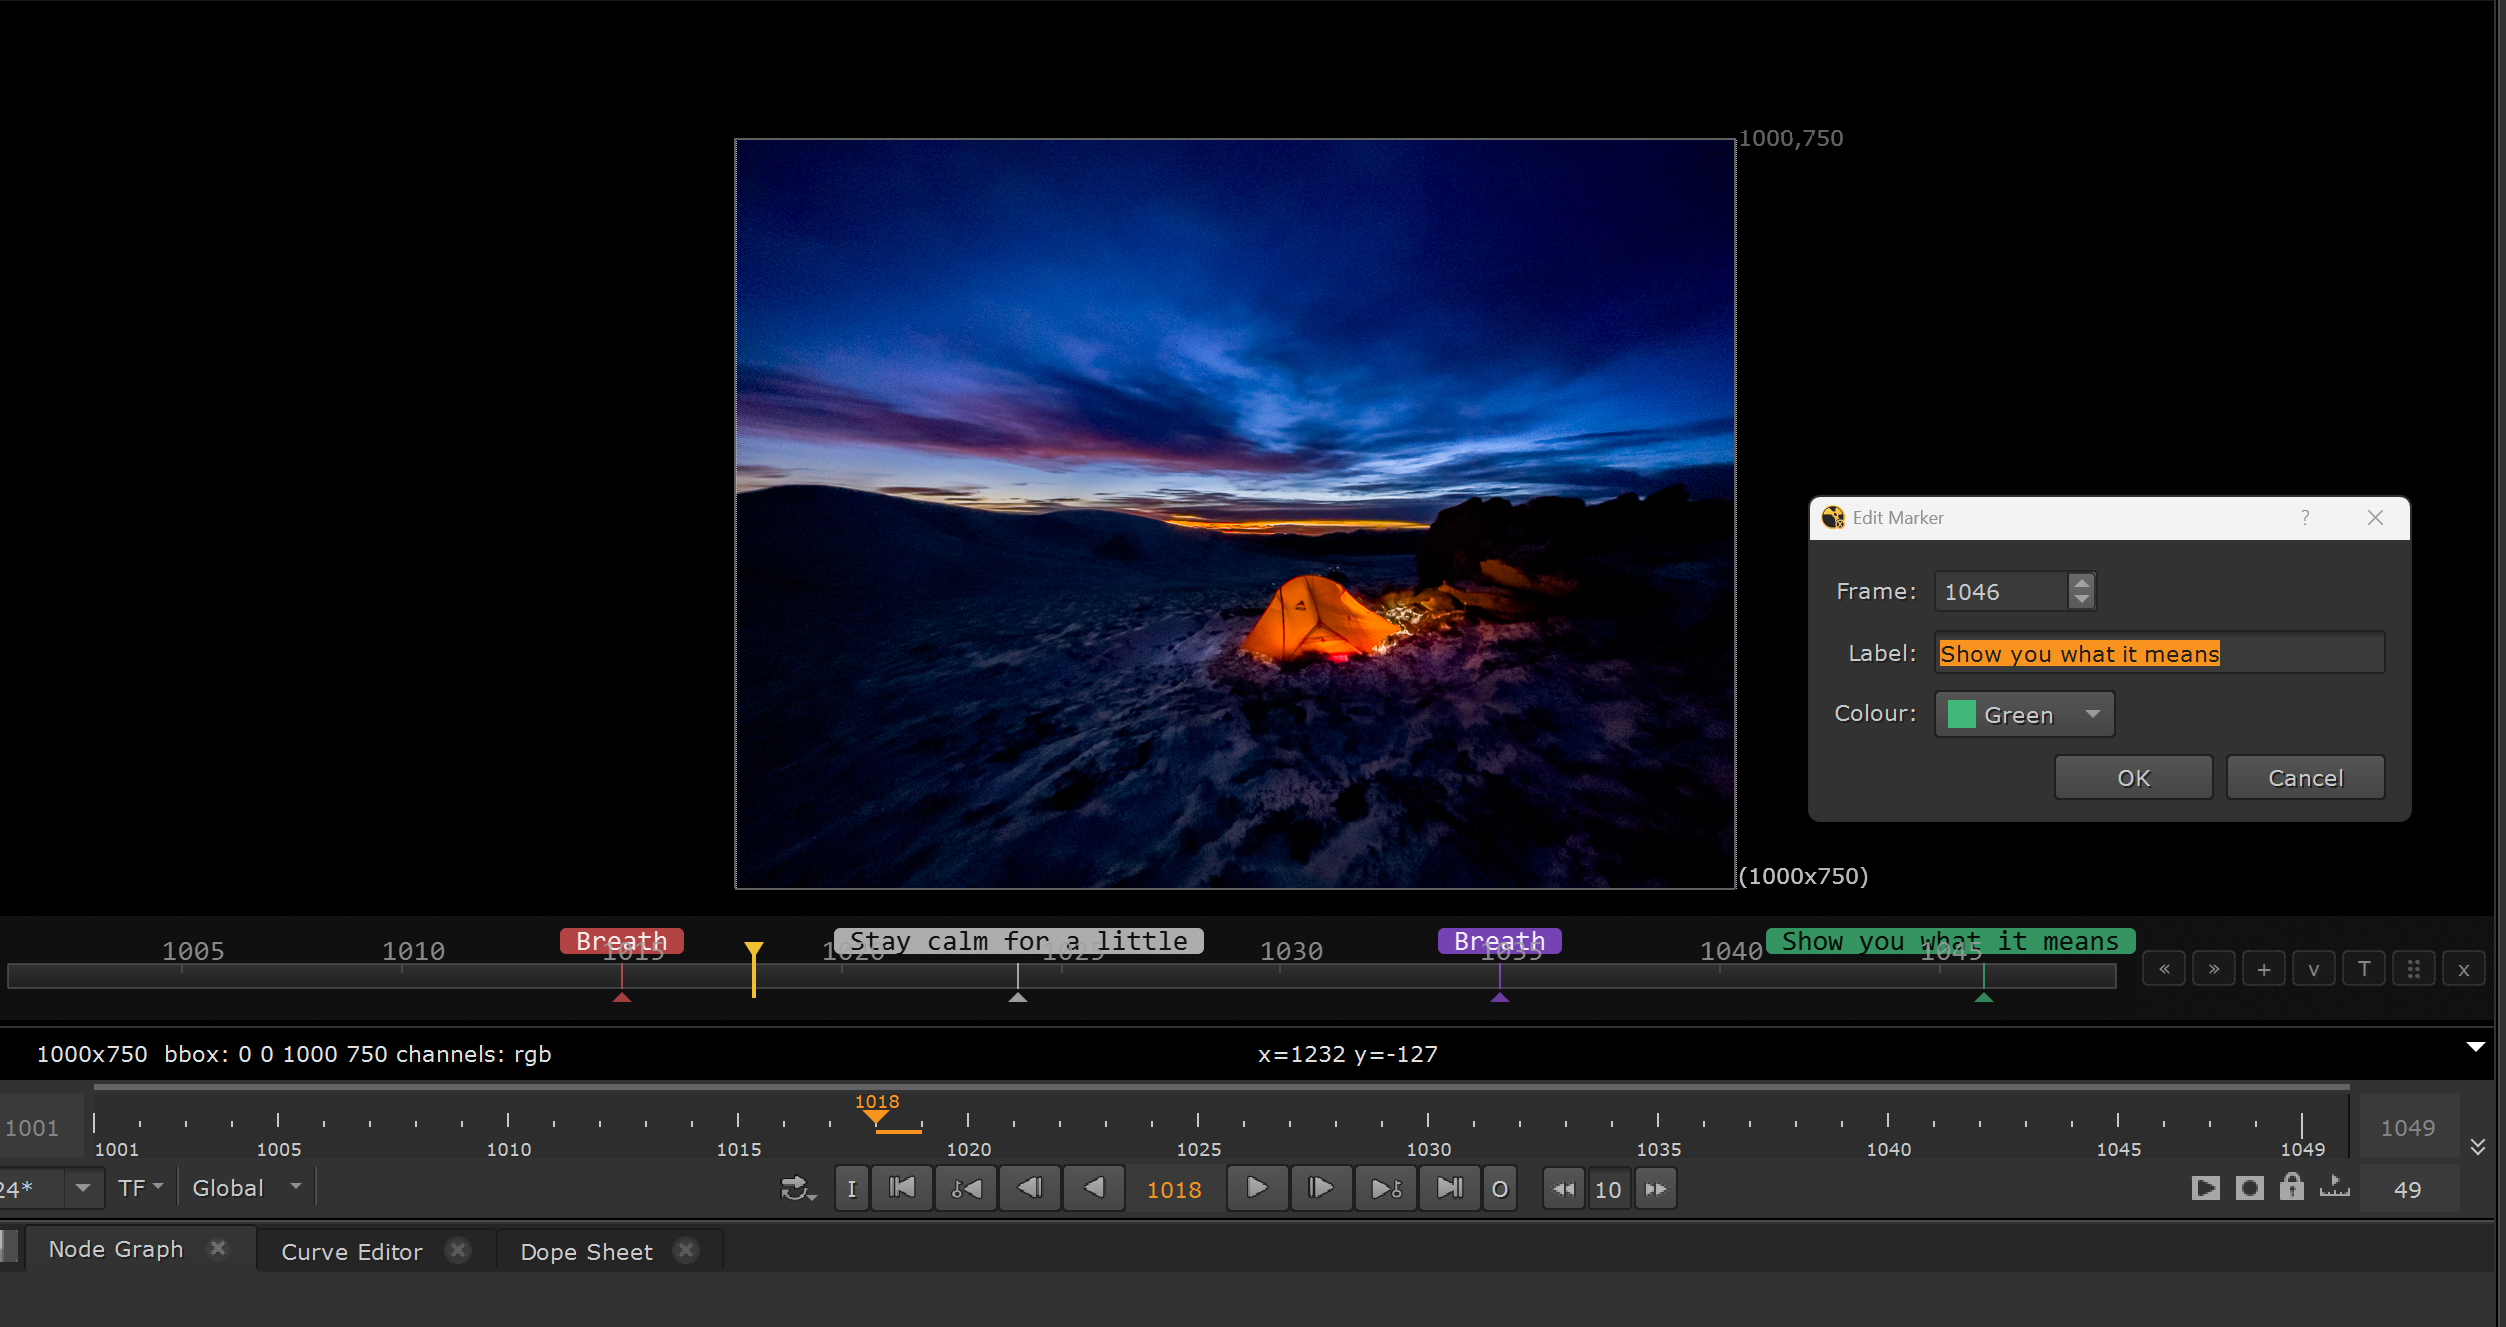
Task: Go to the previous marker
Action: (x=2165, y=969)
